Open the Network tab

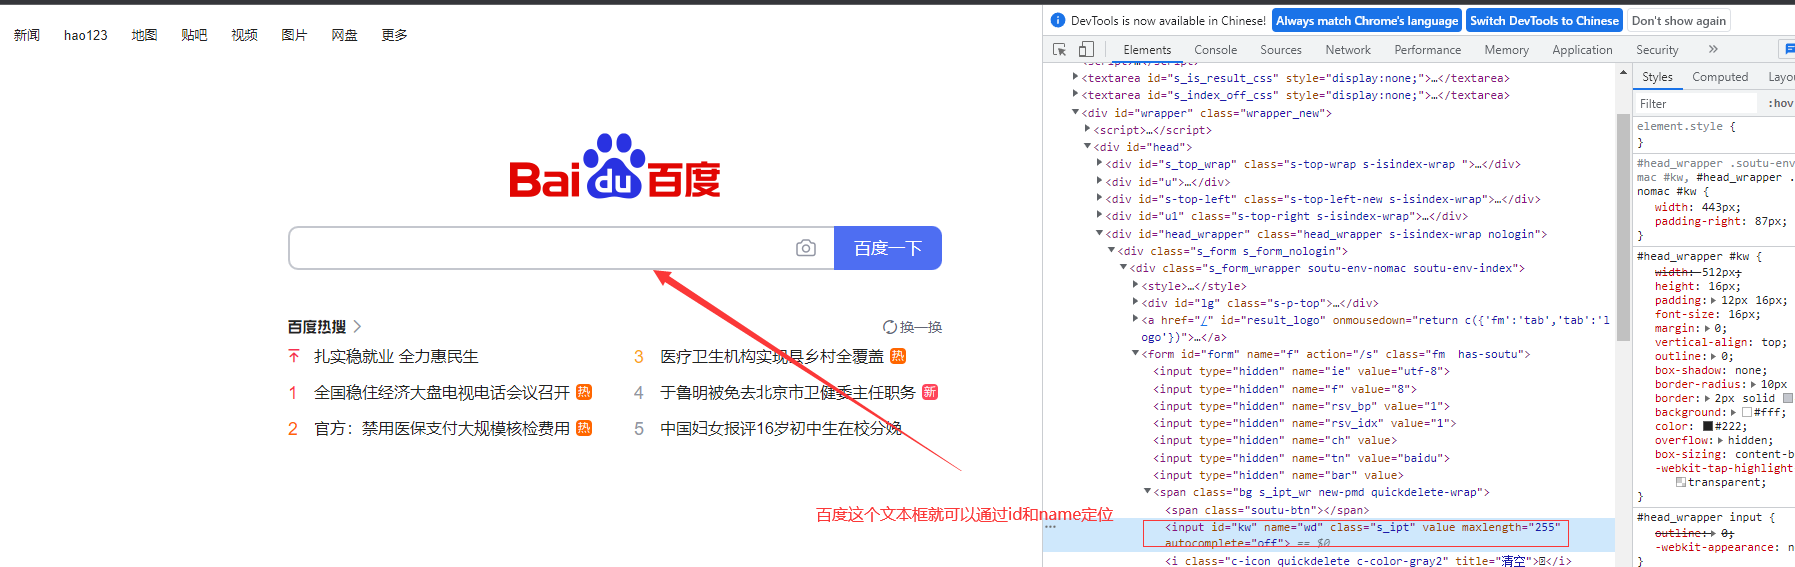(x=1348, y=50)
